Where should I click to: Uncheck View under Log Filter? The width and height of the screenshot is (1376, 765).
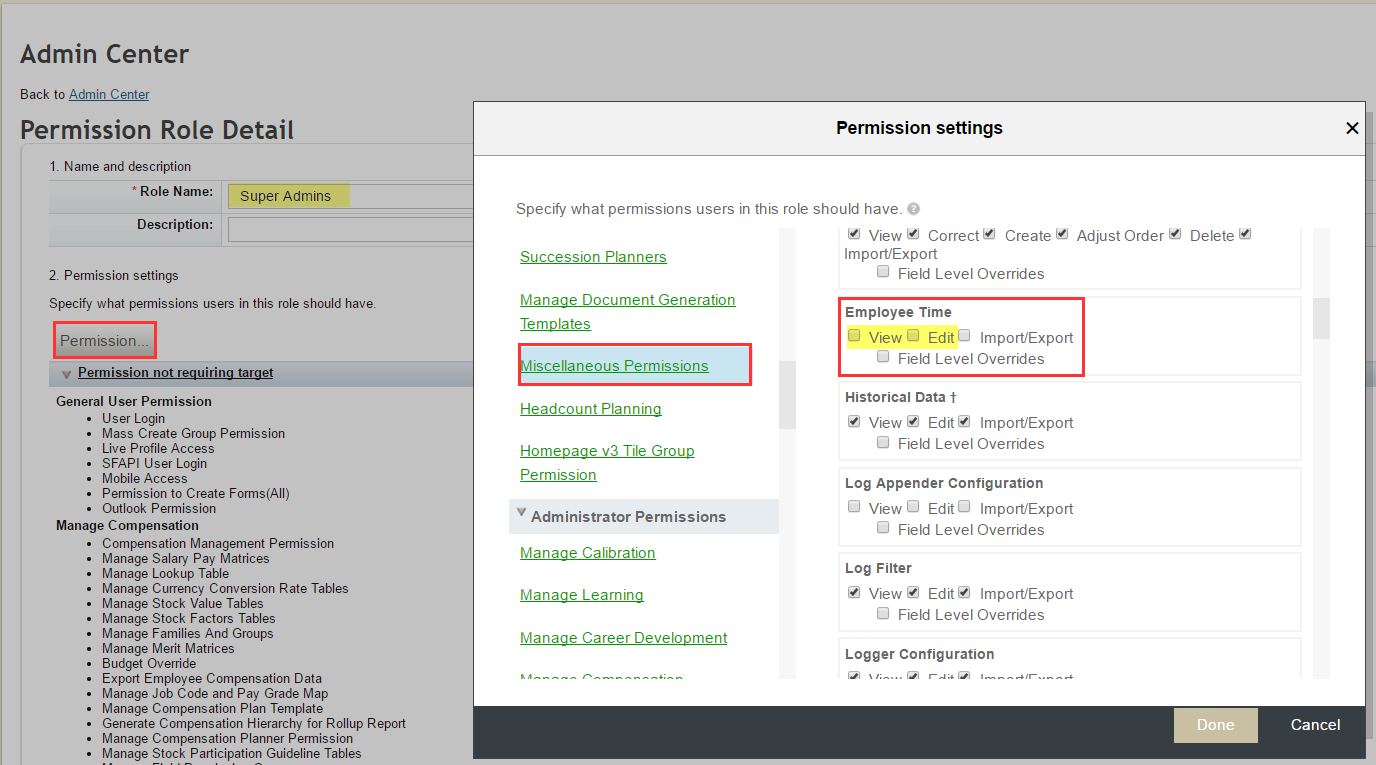[x=854, y=592]
